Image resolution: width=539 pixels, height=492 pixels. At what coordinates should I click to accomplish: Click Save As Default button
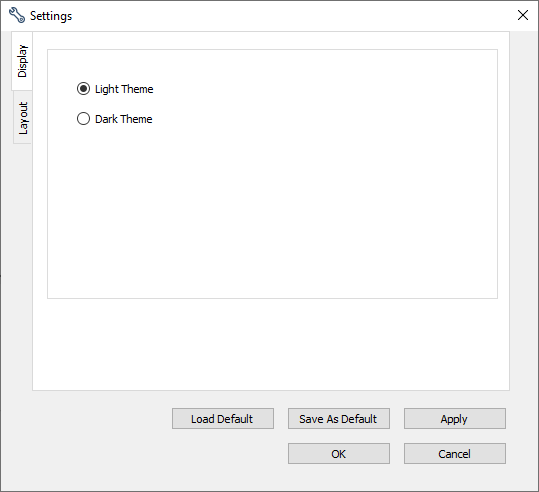coord(339,418)
